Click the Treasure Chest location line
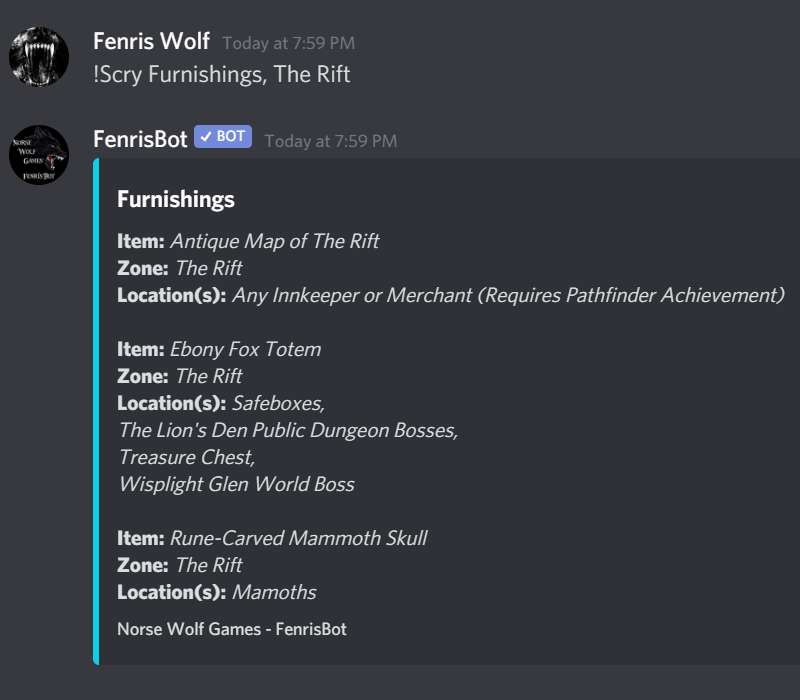Viewport: 800px width, 700px height. pyautogui.click(x=187, y=458)
